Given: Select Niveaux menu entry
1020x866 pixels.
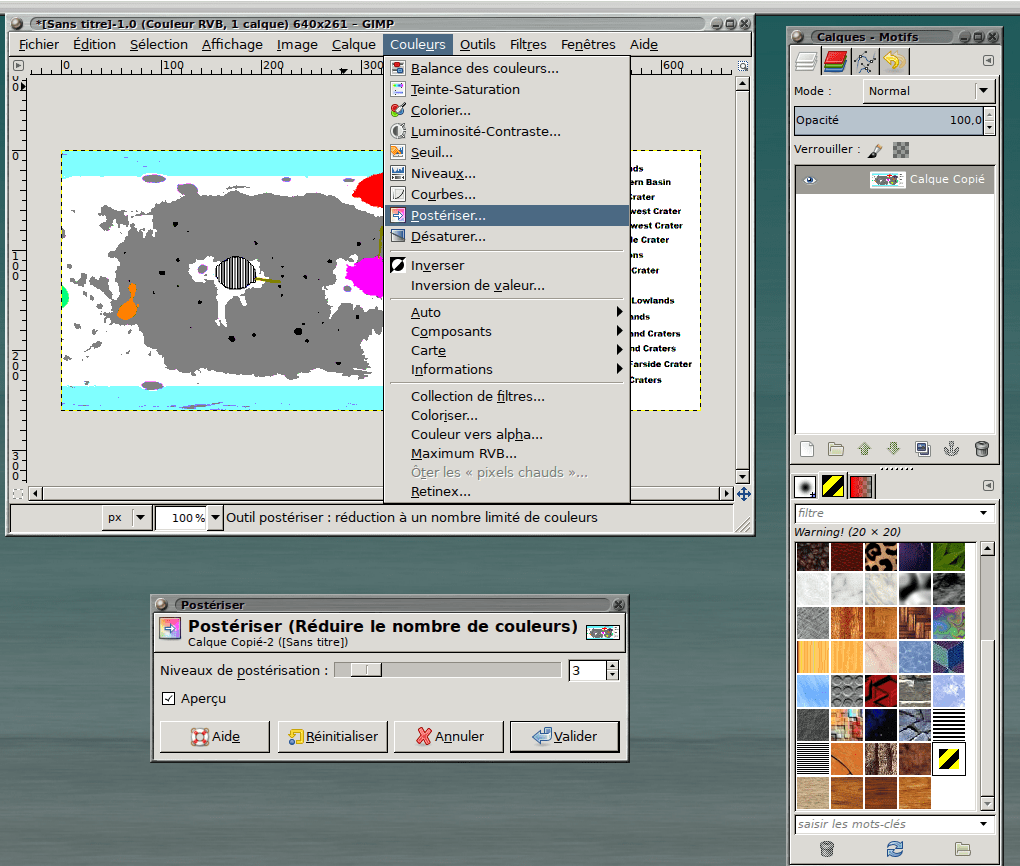Looking at the screenshot, I should 507,174.
